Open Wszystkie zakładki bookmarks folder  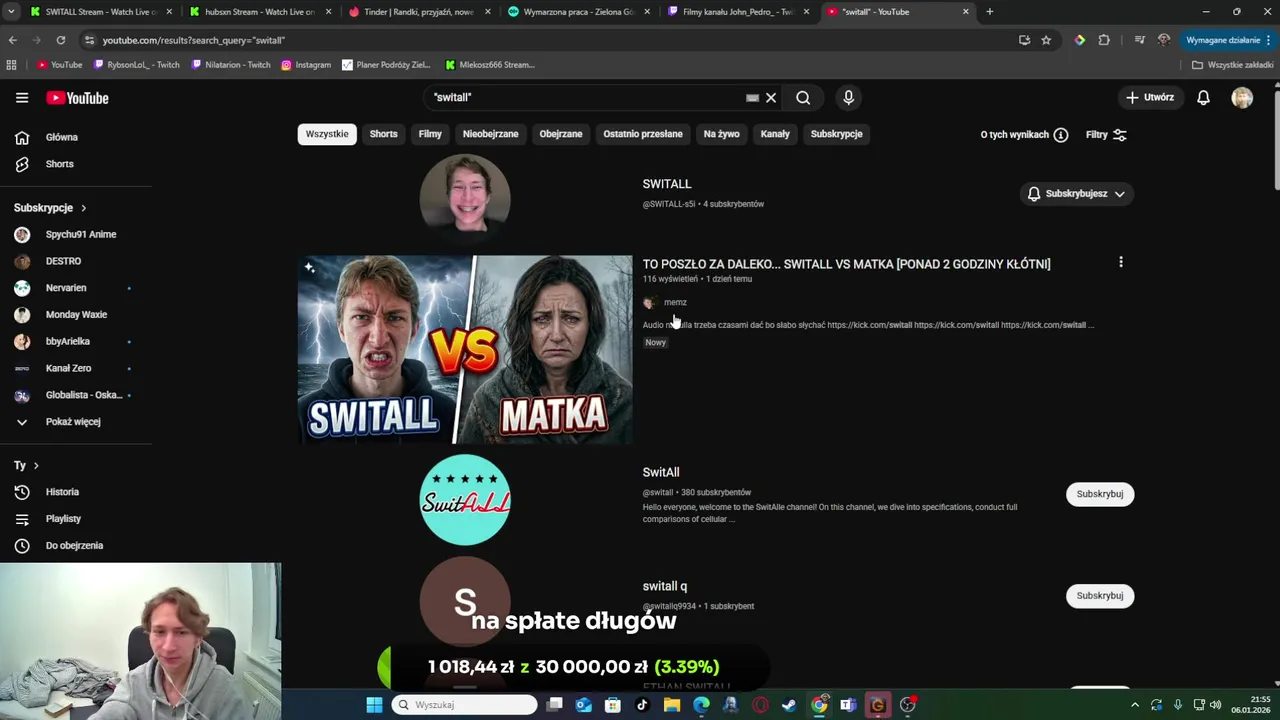[x=1233, y=65]
